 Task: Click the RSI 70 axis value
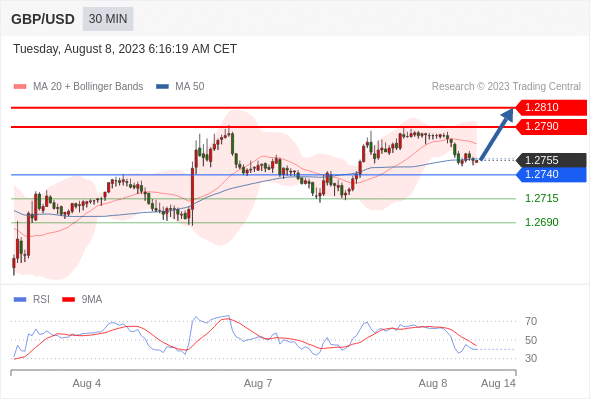point(531,321)
